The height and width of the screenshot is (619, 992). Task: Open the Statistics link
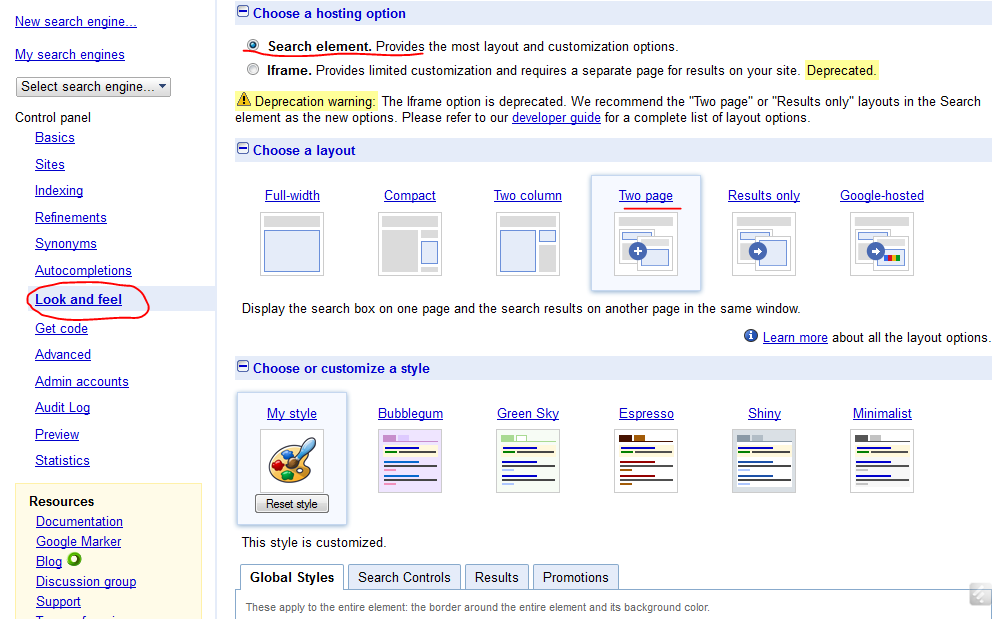point(62,461)
